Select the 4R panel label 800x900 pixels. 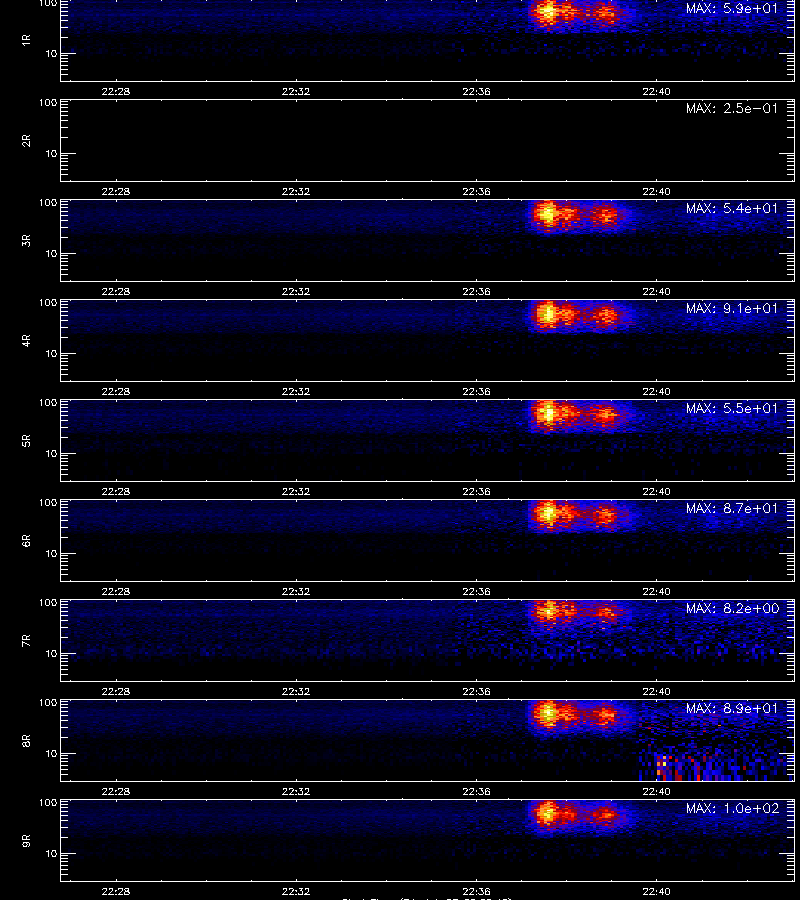(26, 340)
